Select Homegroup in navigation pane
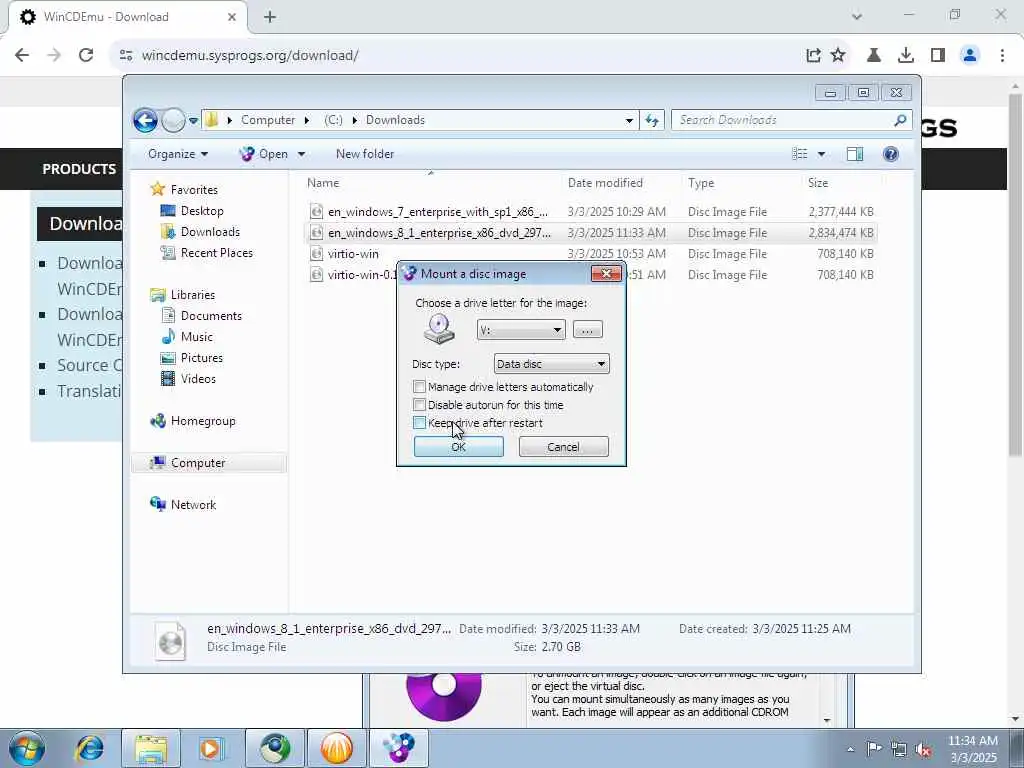 click(x=202, y=421)
